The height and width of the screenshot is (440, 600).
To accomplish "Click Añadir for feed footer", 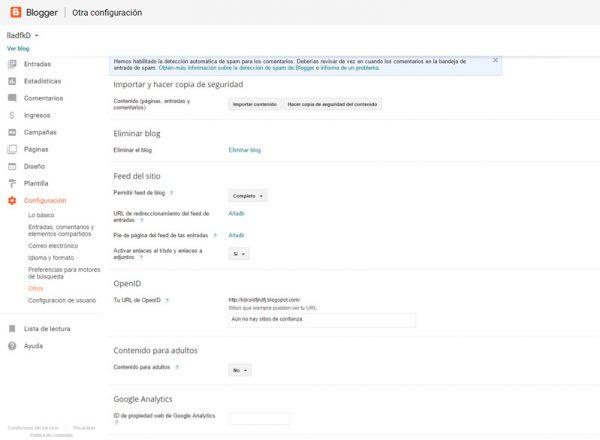I will click(x=236, y=235).
